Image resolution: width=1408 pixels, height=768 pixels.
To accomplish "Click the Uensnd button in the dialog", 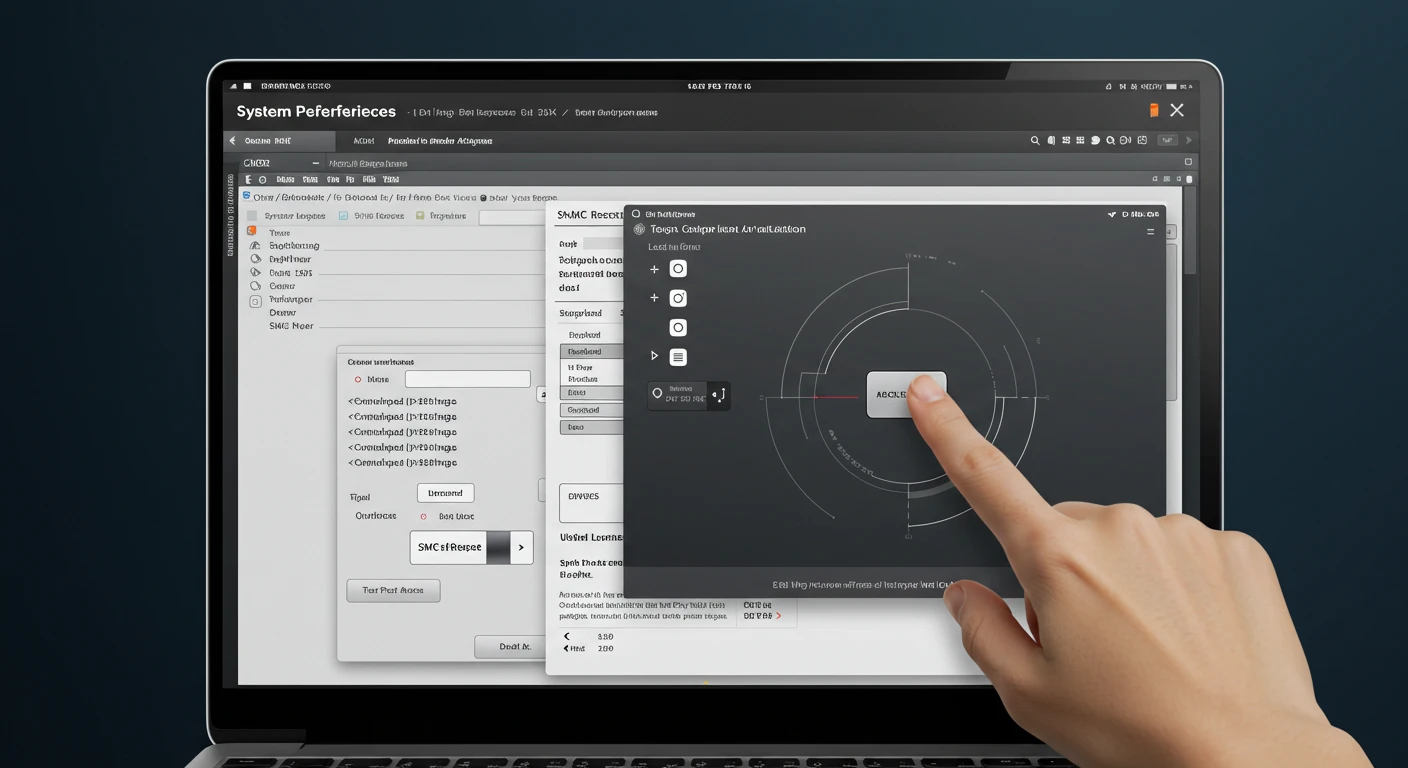I will click(x=445, y=493).
